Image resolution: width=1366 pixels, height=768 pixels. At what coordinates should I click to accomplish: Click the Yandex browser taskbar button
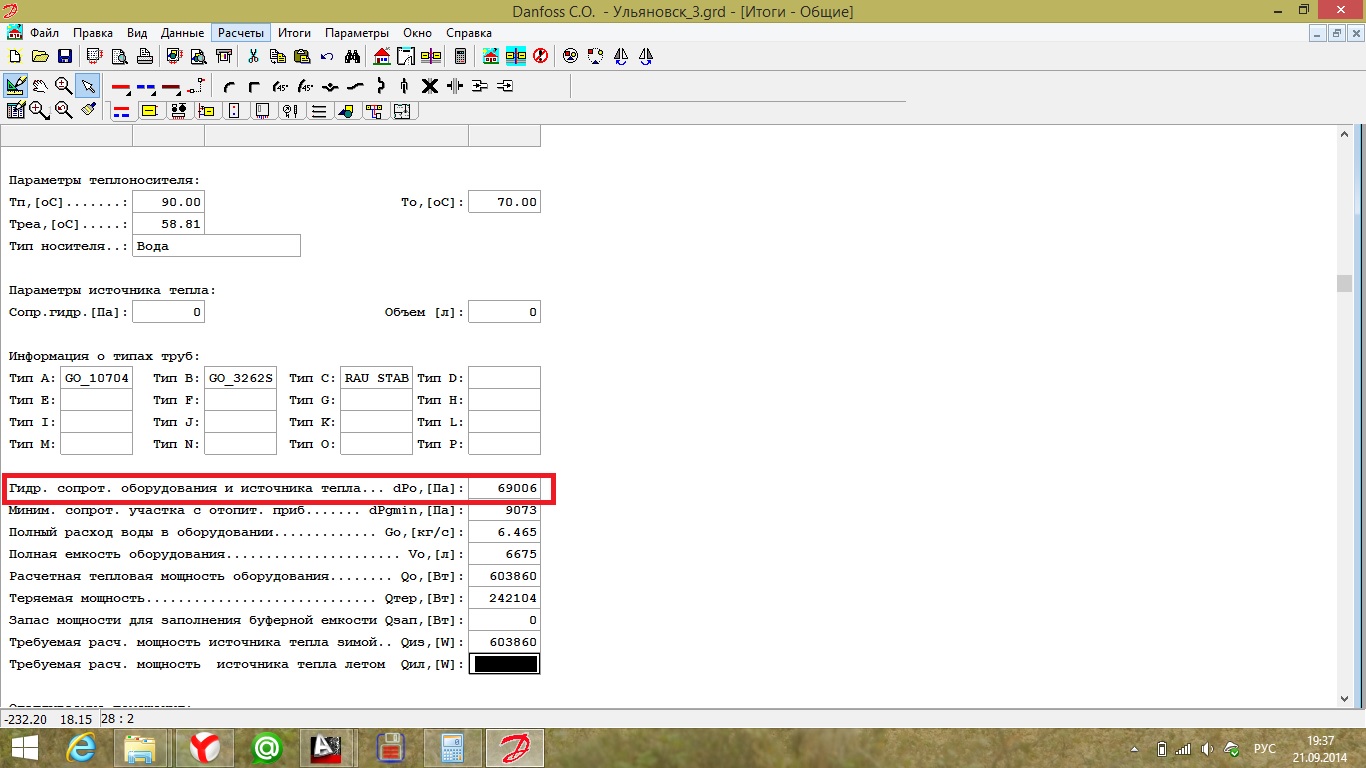tap(205, 747)
